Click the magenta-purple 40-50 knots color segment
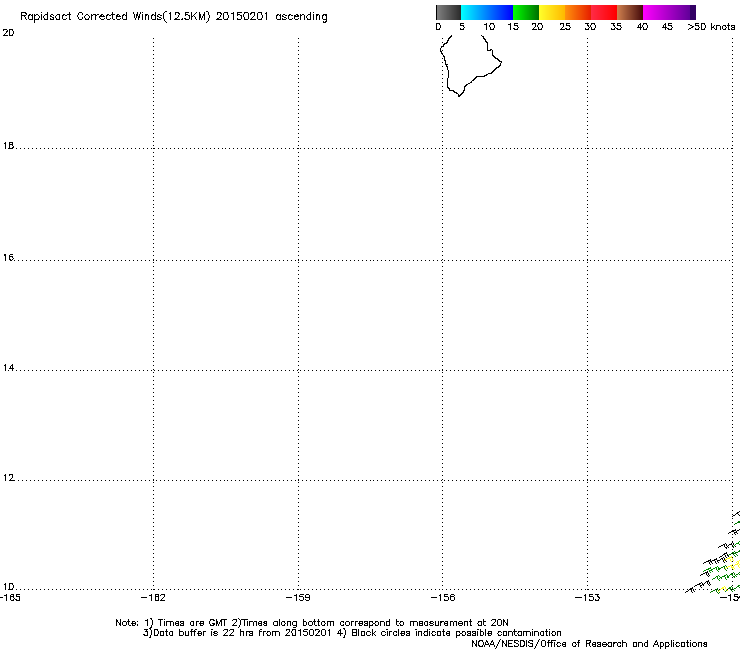Image resolution: width=740 pixels, height=650 pixels. tap(669, 12)
